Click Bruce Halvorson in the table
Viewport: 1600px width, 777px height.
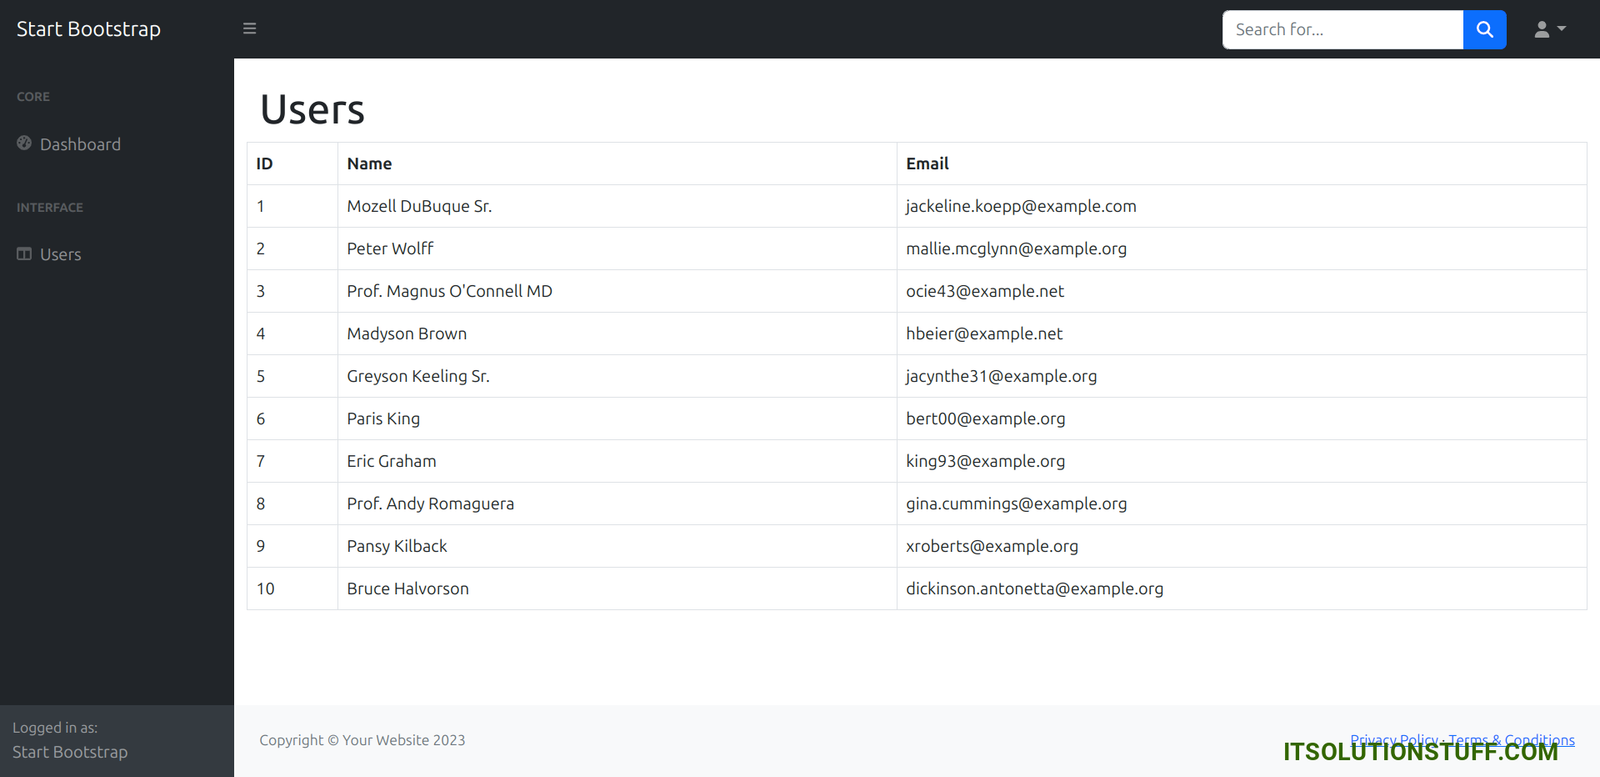tap(407, 589)
